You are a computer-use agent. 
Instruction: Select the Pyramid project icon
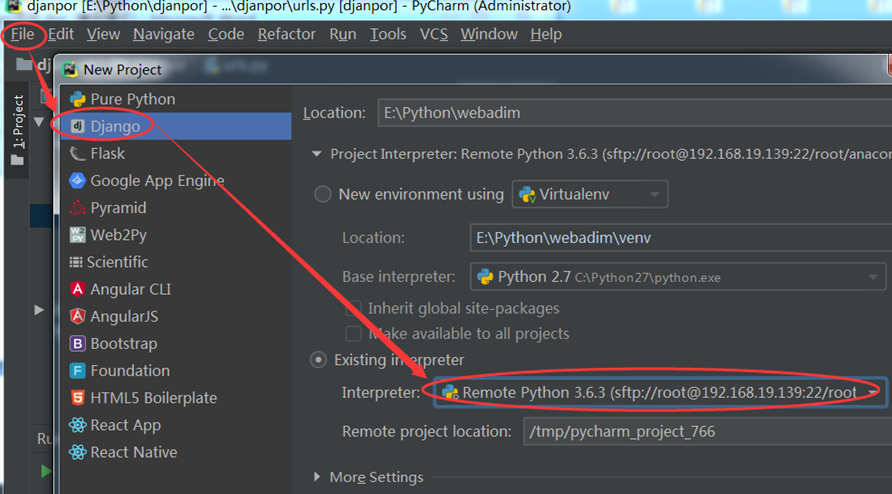[77, 208]
